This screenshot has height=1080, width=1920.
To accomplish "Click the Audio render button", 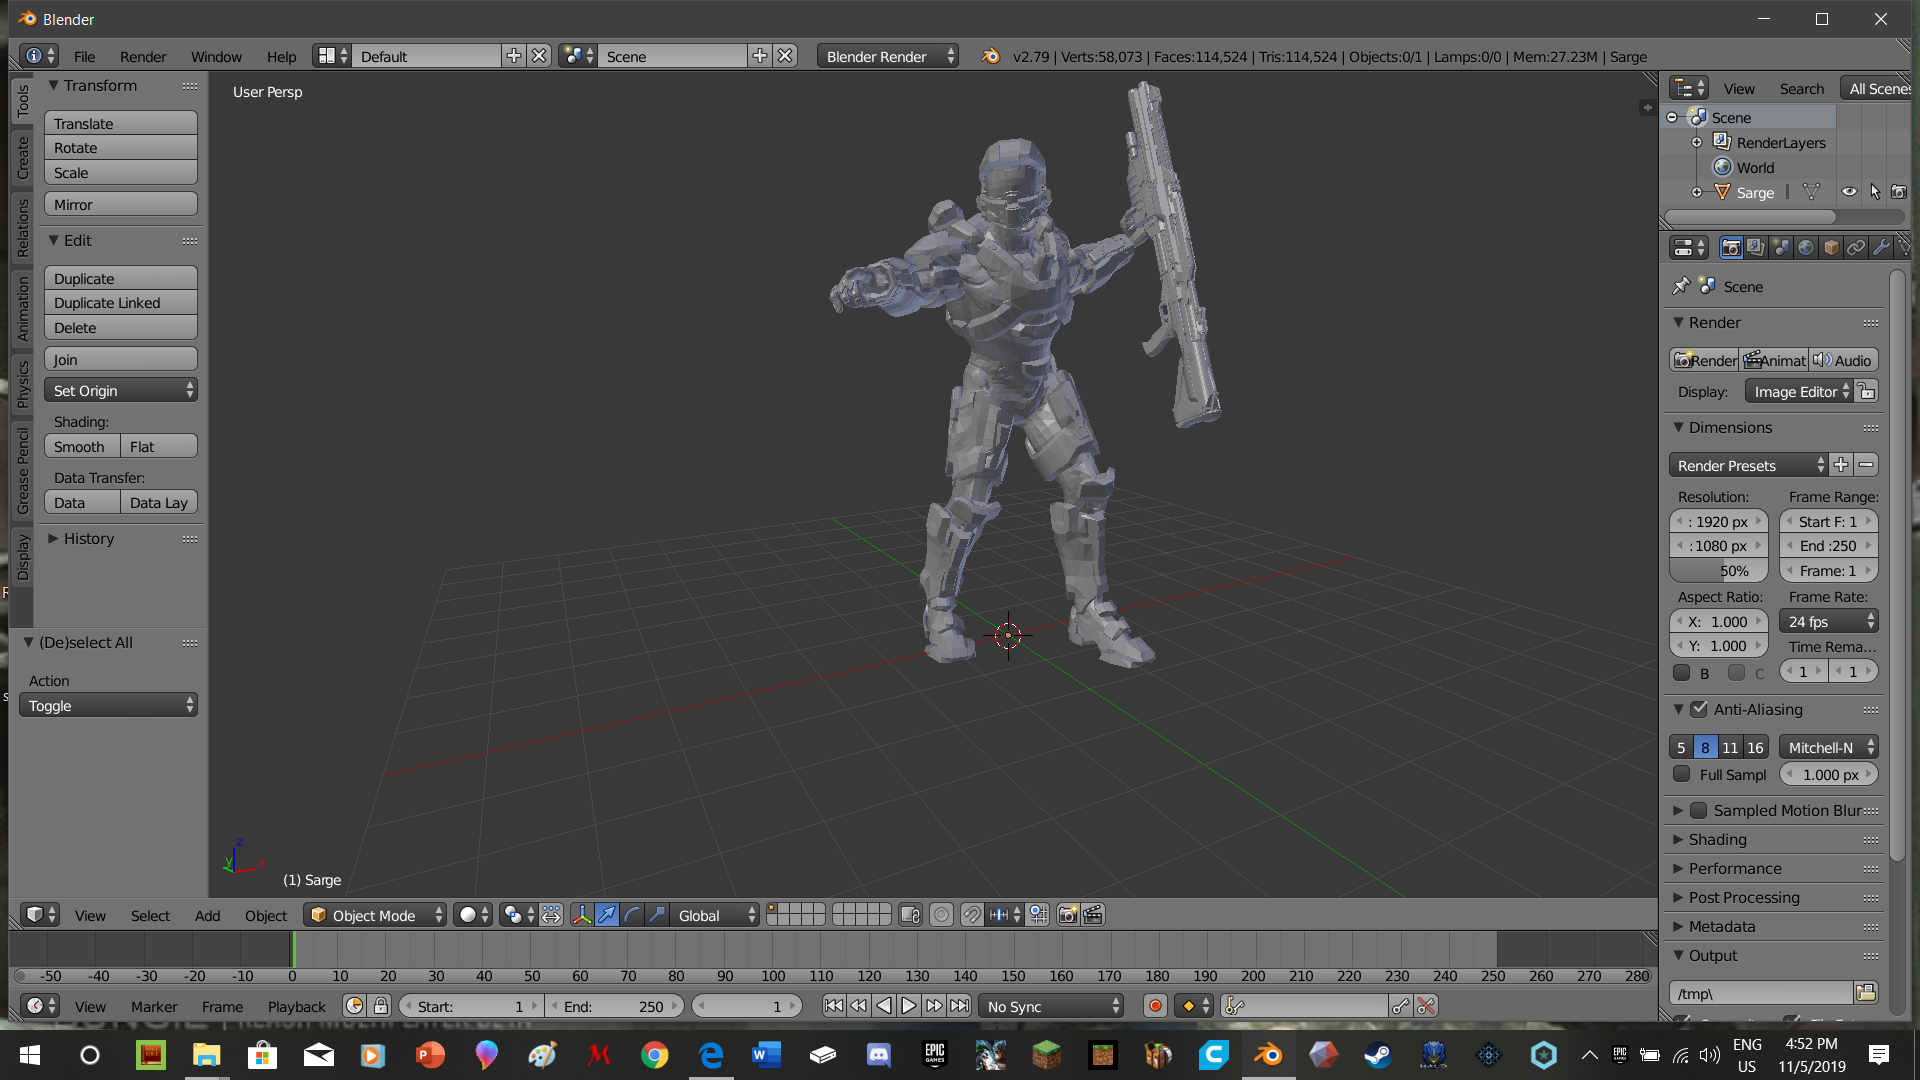I will (1843, 360).
